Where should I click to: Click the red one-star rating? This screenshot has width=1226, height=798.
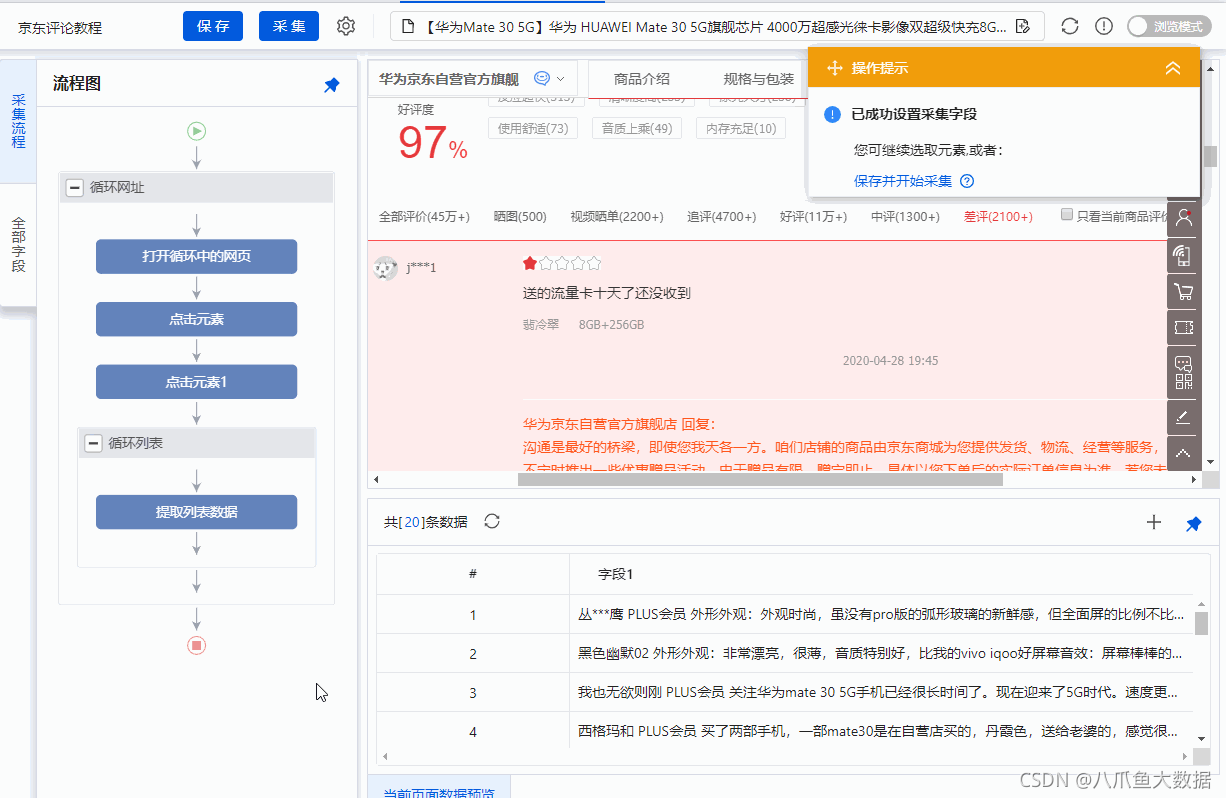[530, 263]
